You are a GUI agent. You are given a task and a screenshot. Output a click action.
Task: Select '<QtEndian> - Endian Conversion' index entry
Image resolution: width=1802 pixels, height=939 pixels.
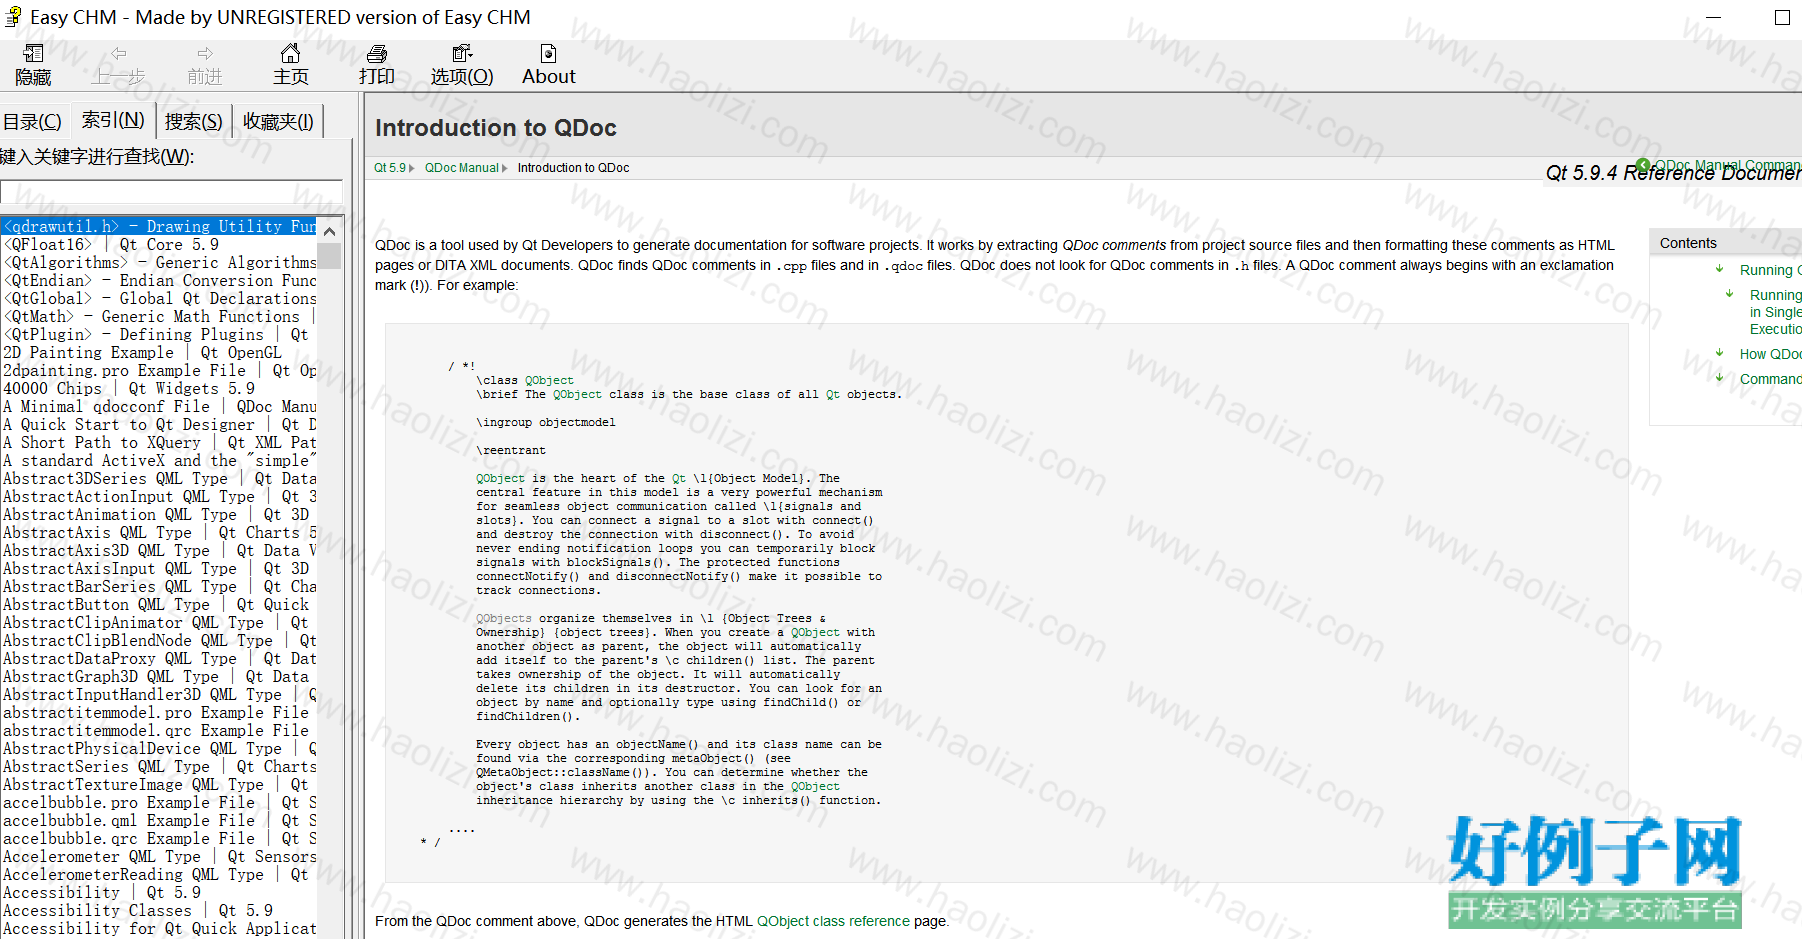point(159,281)
